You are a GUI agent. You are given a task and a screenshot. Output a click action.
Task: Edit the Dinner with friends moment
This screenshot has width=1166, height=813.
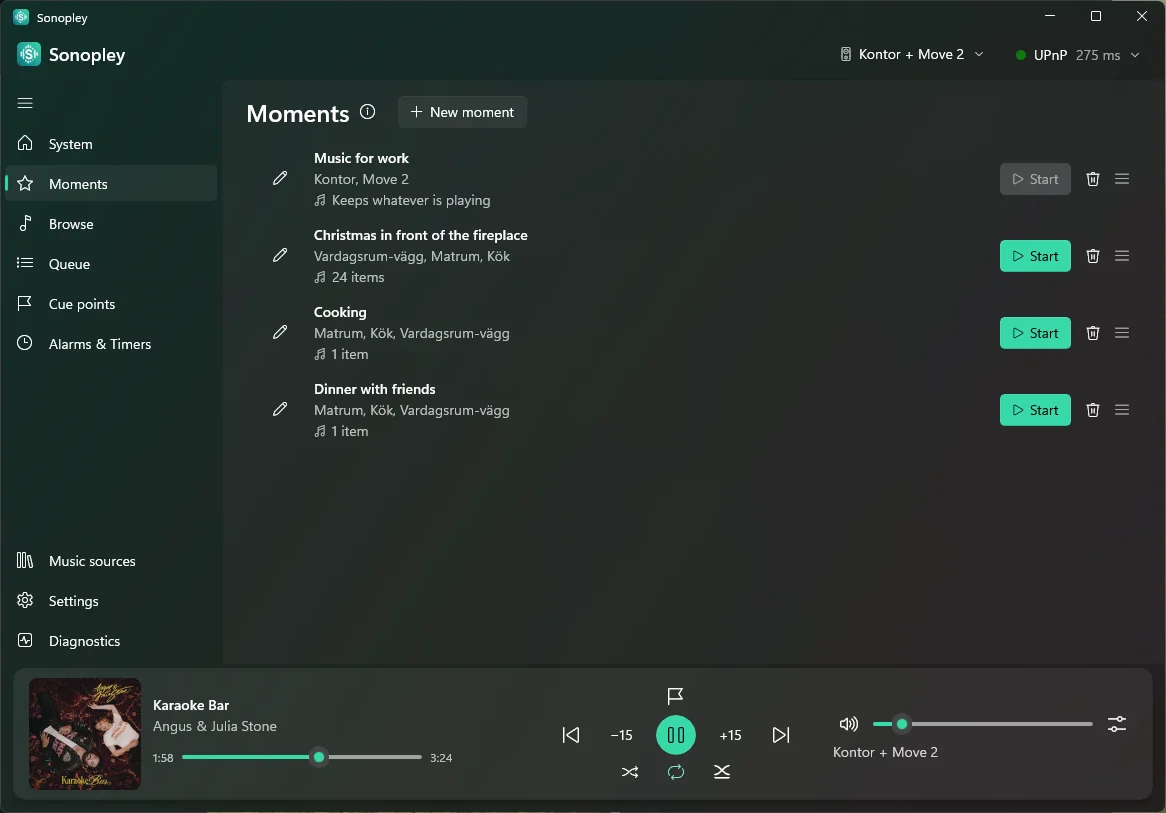(280, 410)
